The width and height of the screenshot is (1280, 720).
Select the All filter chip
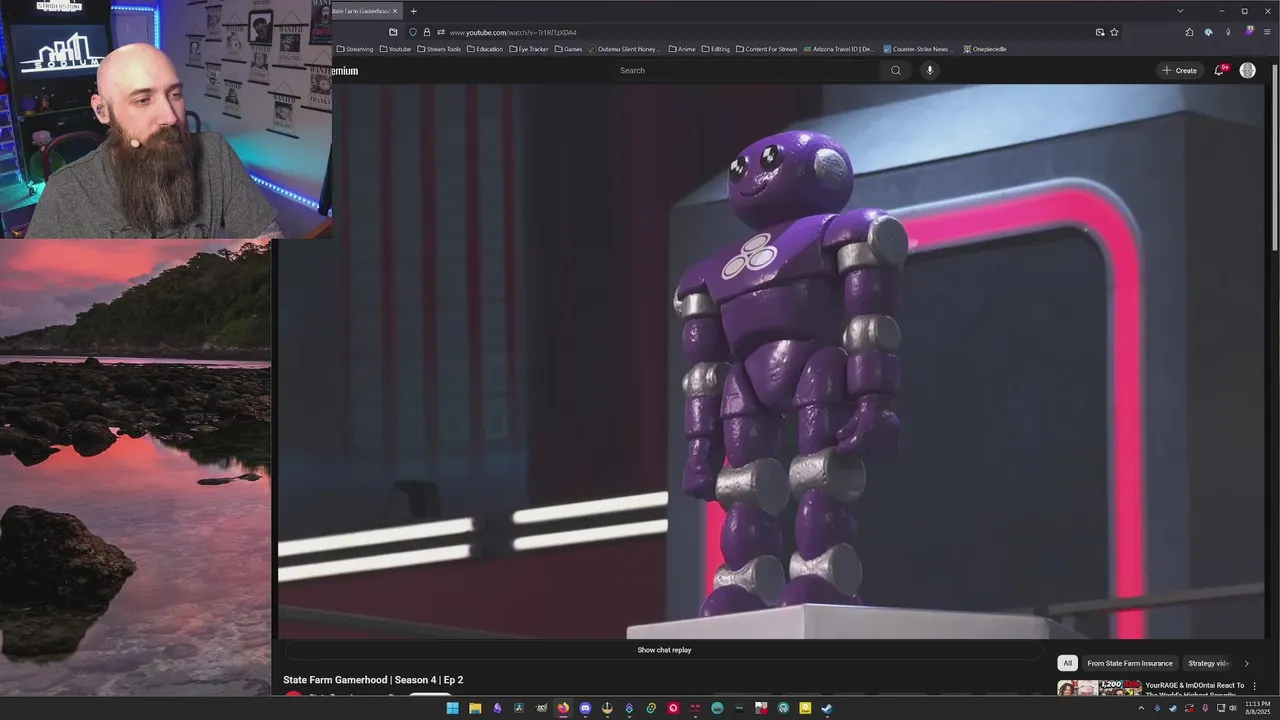1067,663
